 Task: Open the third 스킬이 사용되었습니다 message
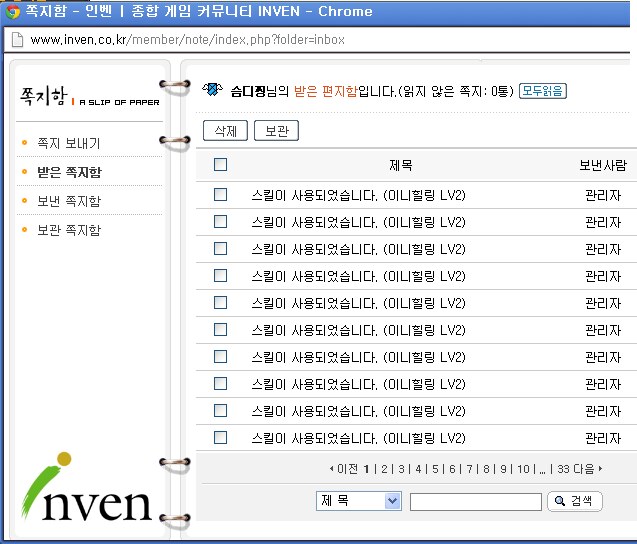coord(358,249)
